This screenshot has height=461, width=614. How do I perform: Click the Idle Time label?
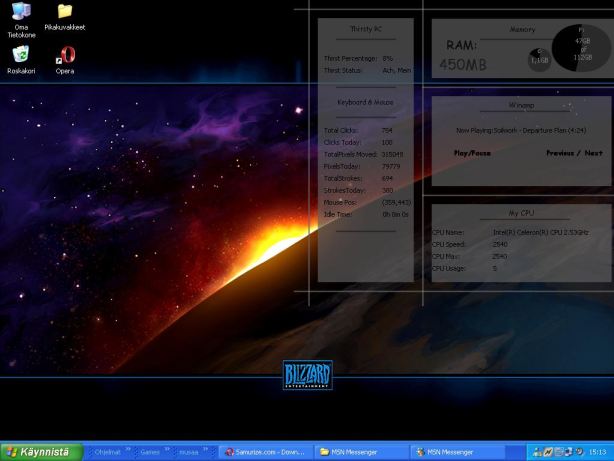[338, 215]
